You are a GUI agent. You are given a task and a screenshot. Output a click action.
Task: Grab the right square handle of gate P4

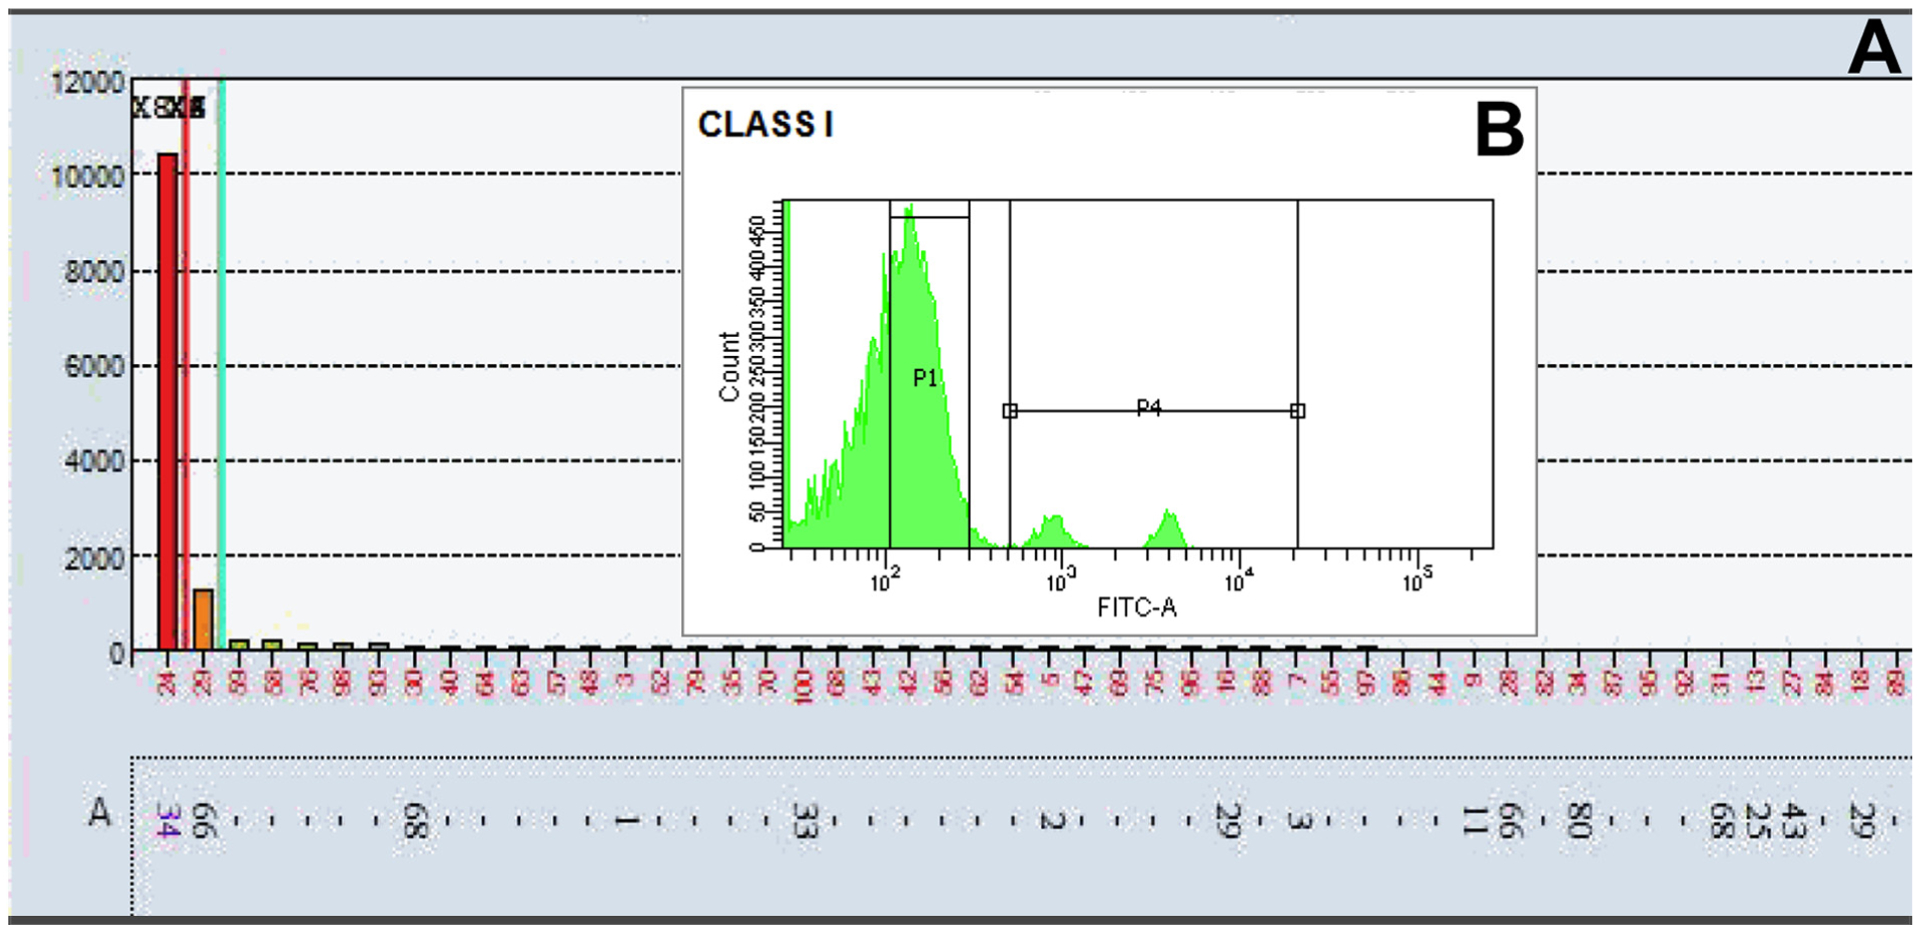click(1297, 411)
